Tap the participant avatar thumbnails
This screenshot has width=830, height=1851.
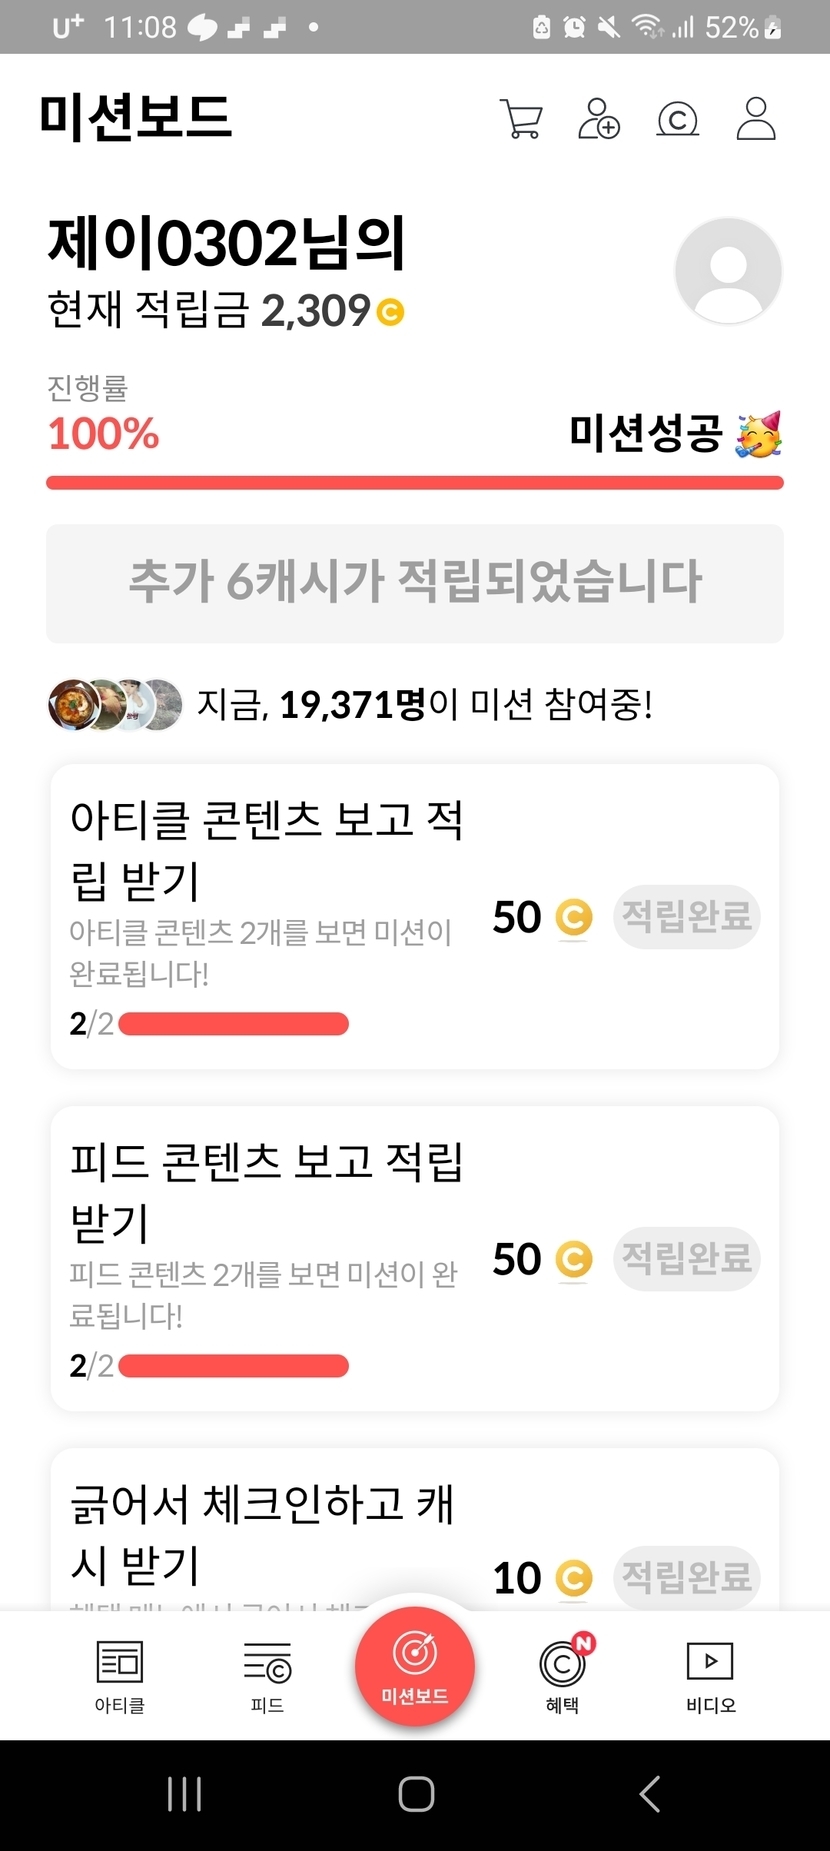point(115,705)
